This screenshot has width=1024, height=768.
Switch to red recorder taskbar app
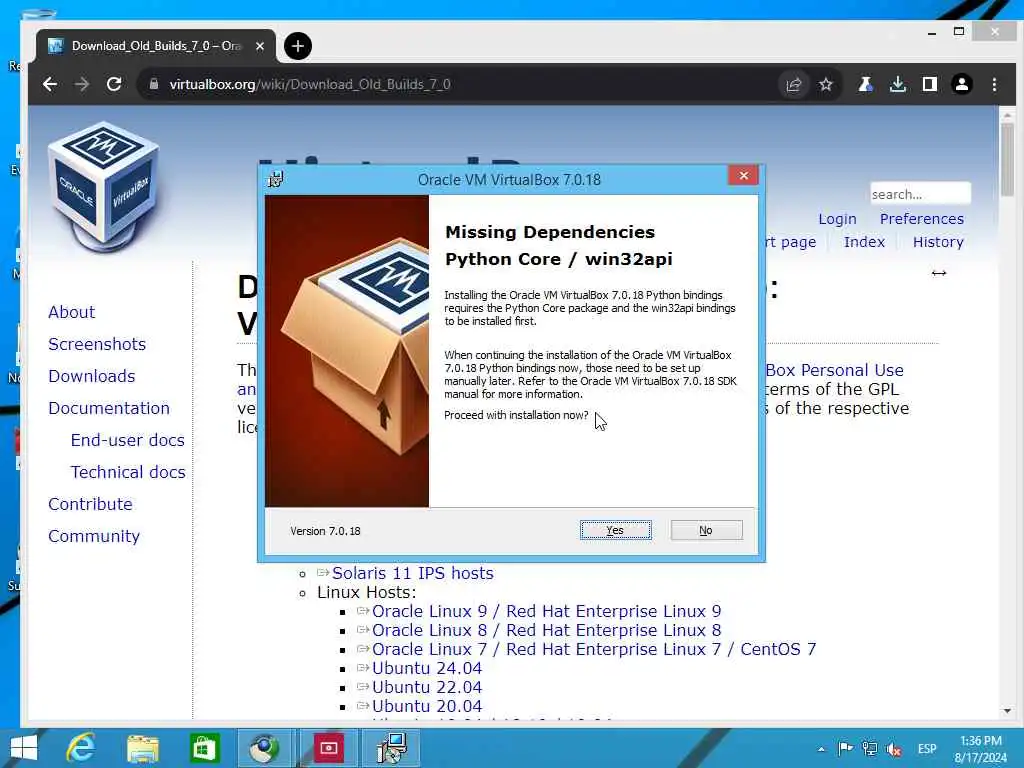328,748
